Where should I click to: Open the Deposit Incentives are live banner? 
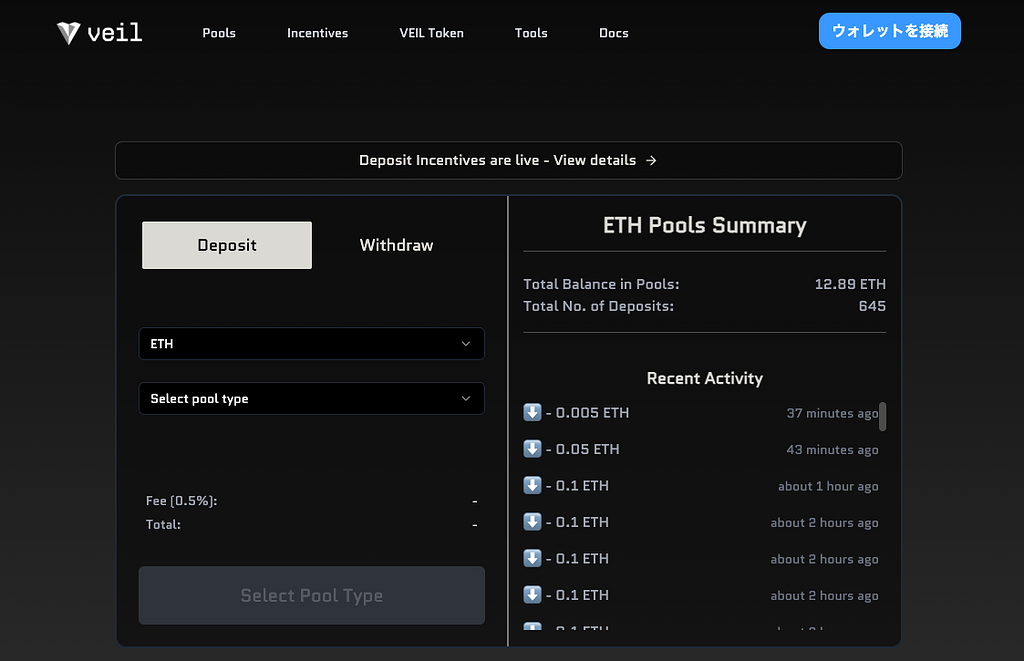[508, 160]
